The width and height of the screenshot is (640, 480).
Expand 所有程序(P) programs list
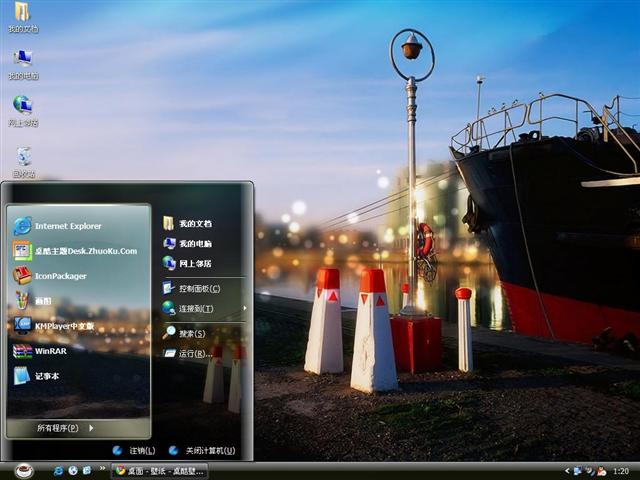click(65, 428)
